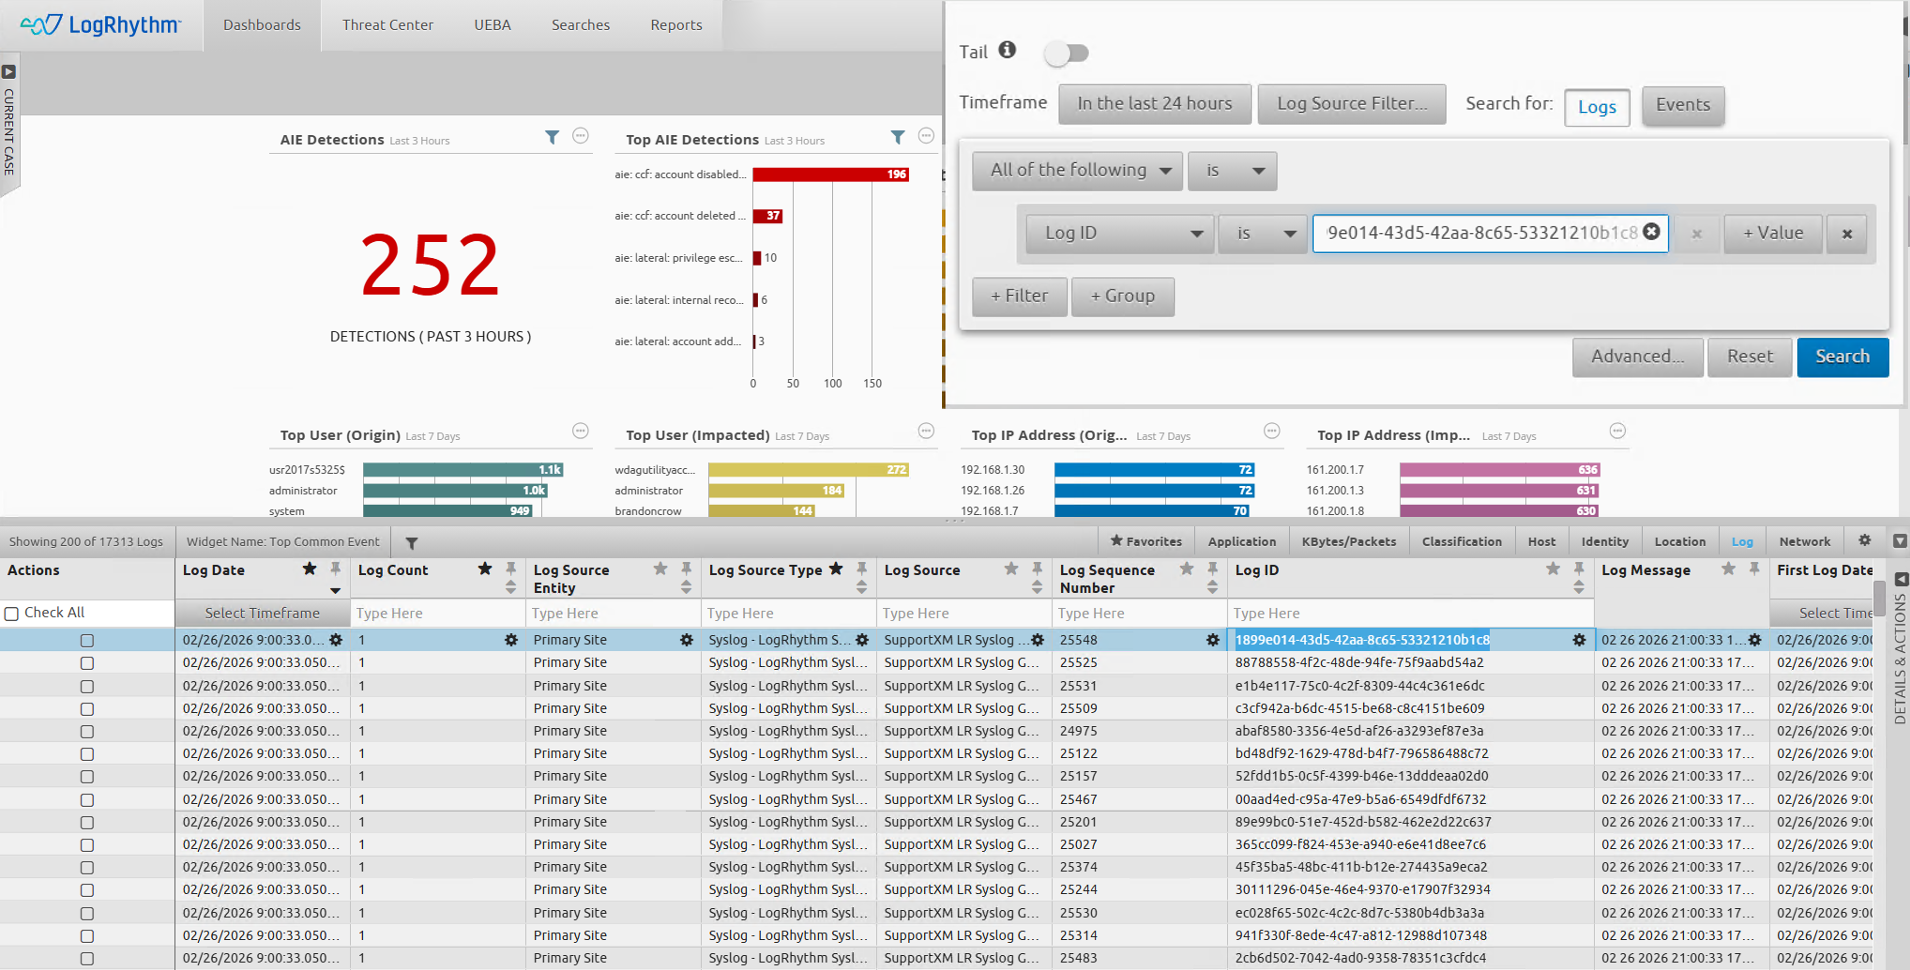Select the first log row checkbox
Viewport: 1910px width, 970px height.
[87, 640]
